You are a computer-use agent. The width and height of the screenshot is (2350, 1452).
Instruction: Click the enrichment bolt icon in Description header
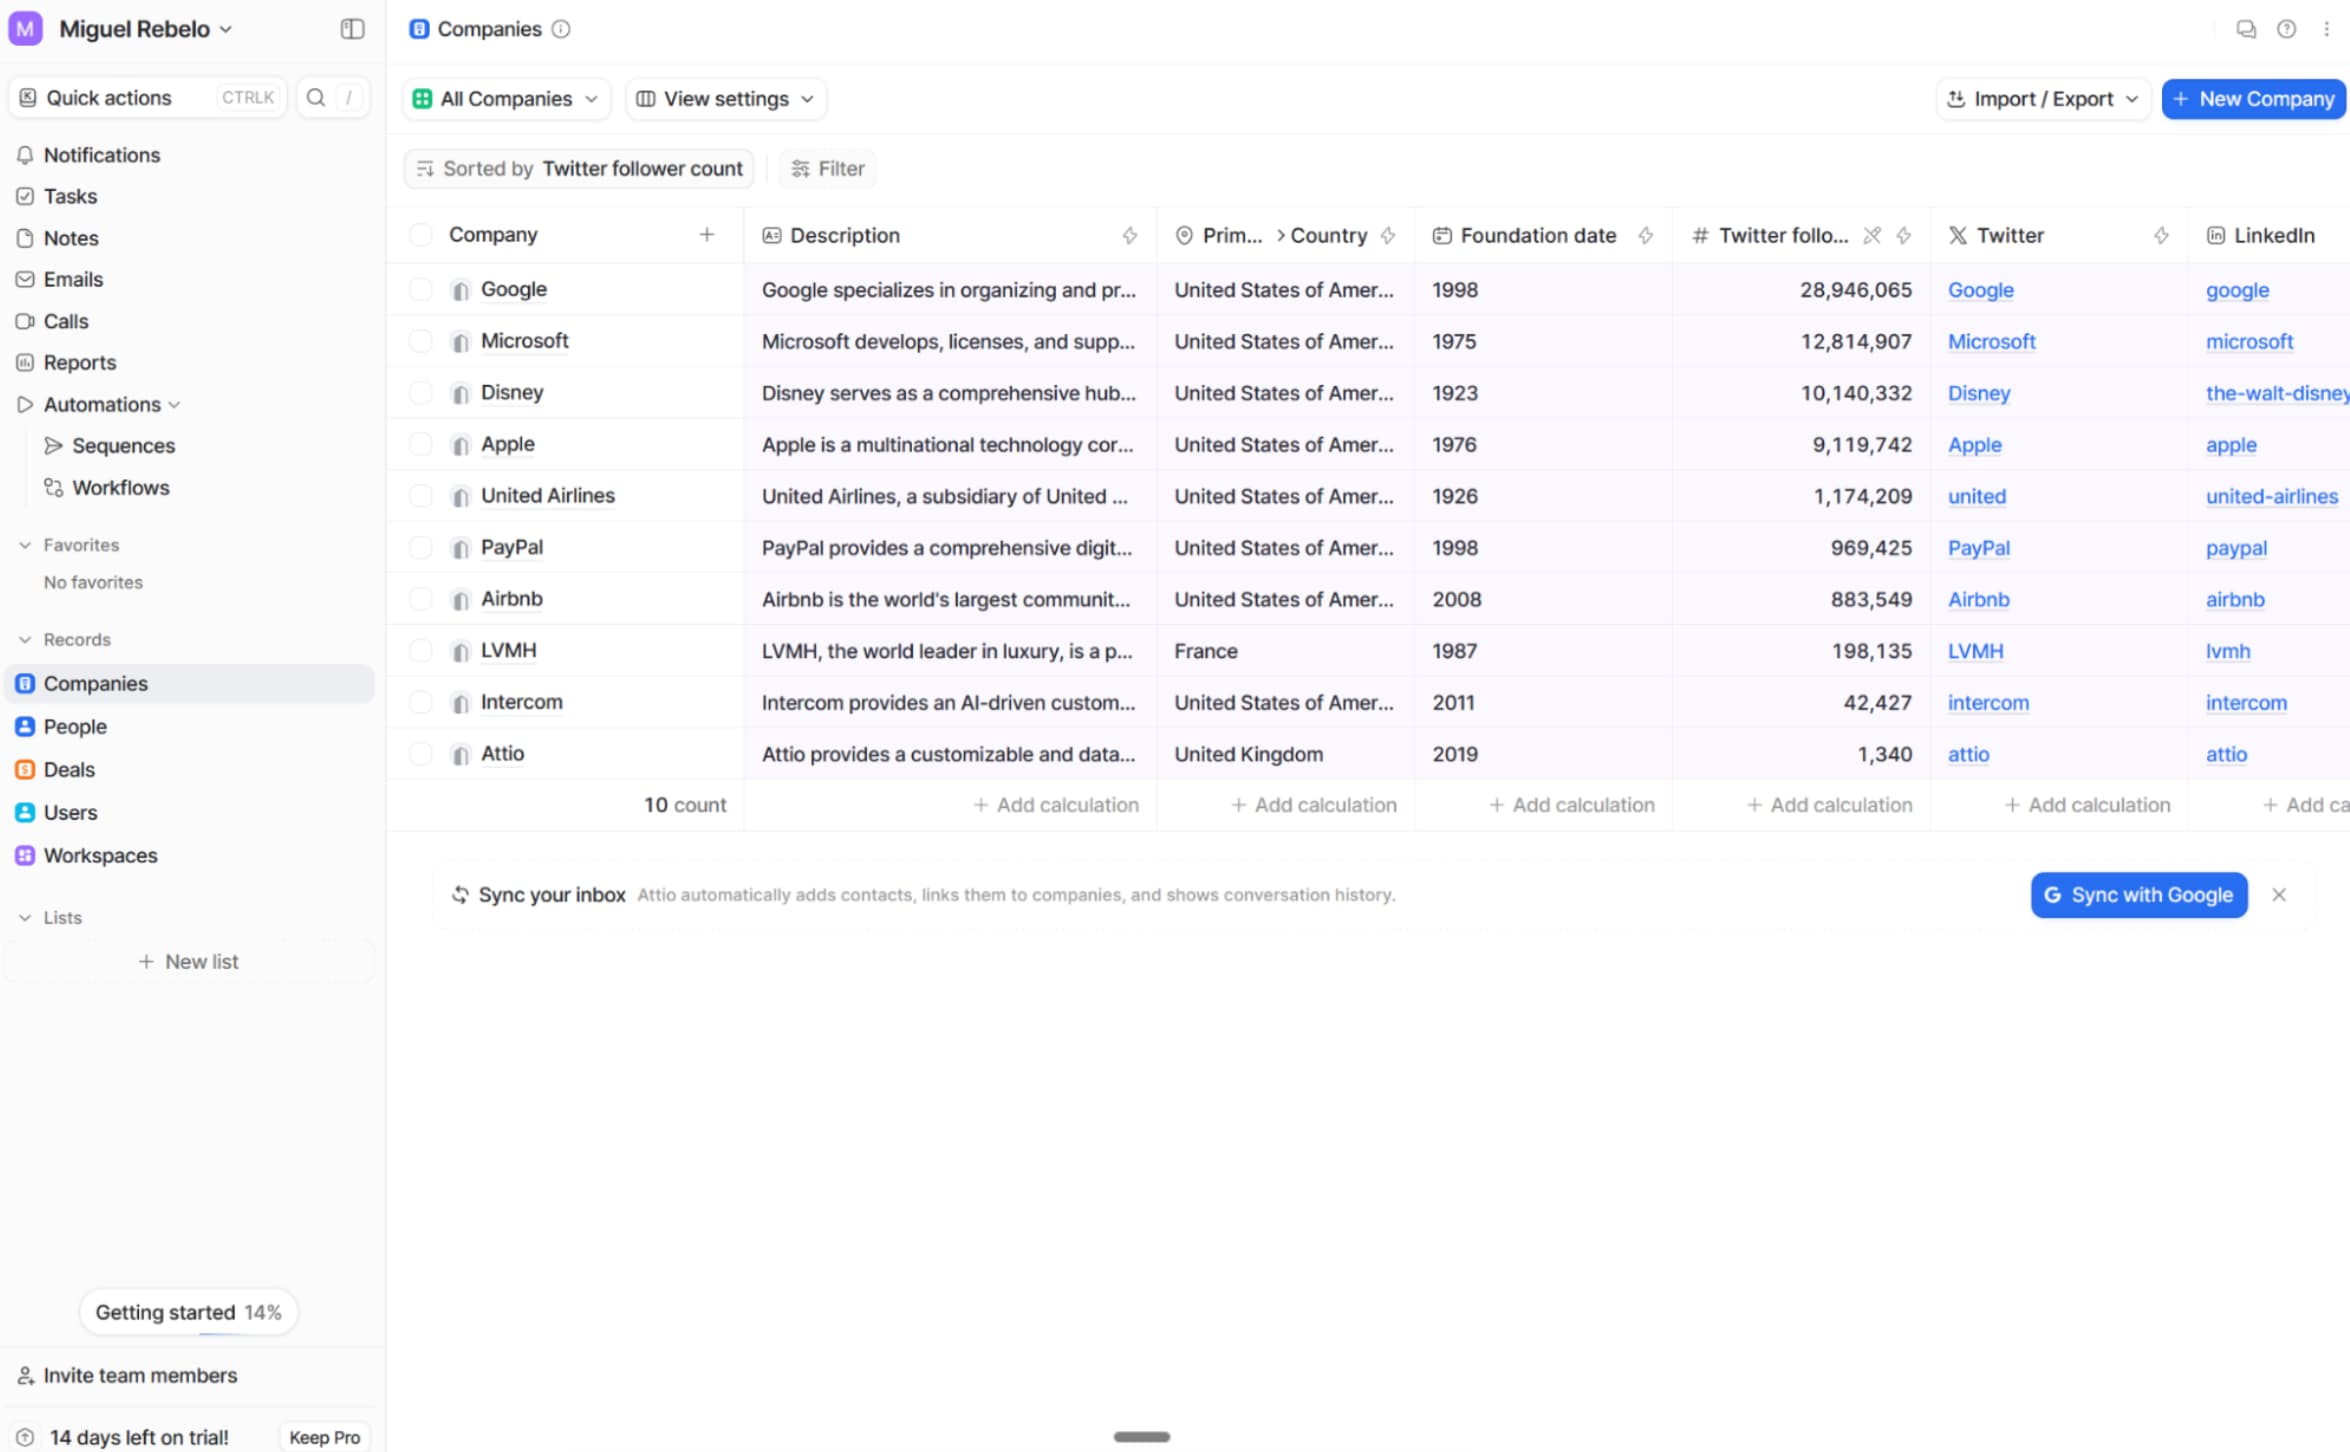click(x=1130, y=235)
